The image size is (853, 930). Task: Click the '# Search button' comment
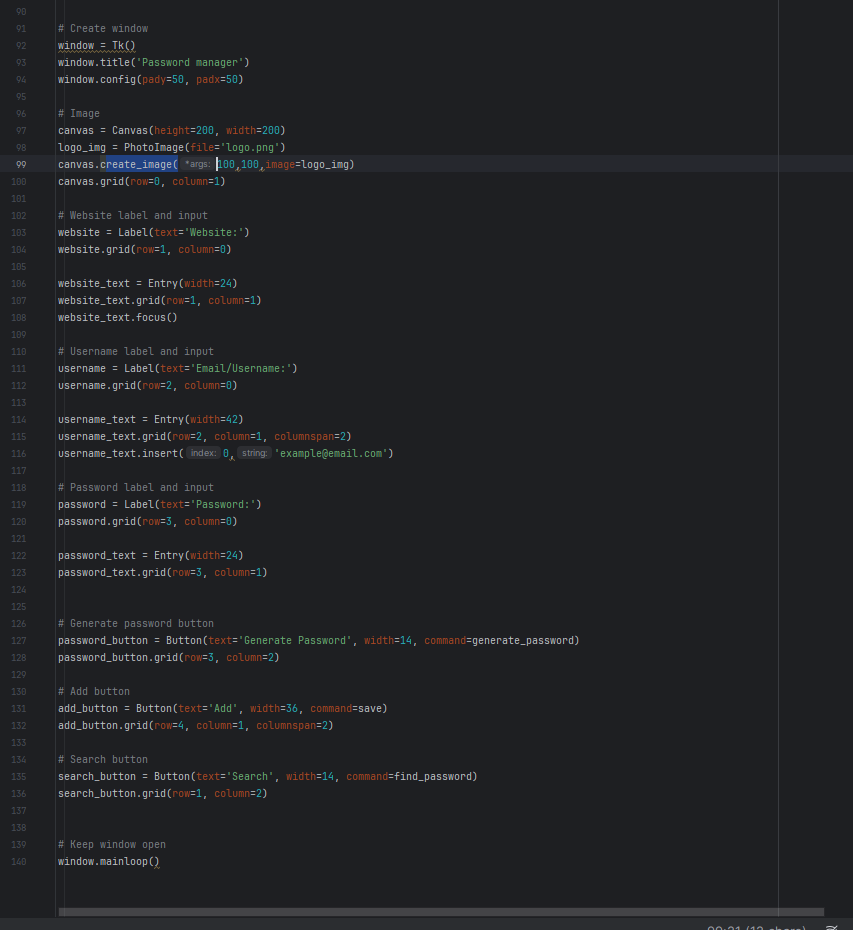point(102,759)
